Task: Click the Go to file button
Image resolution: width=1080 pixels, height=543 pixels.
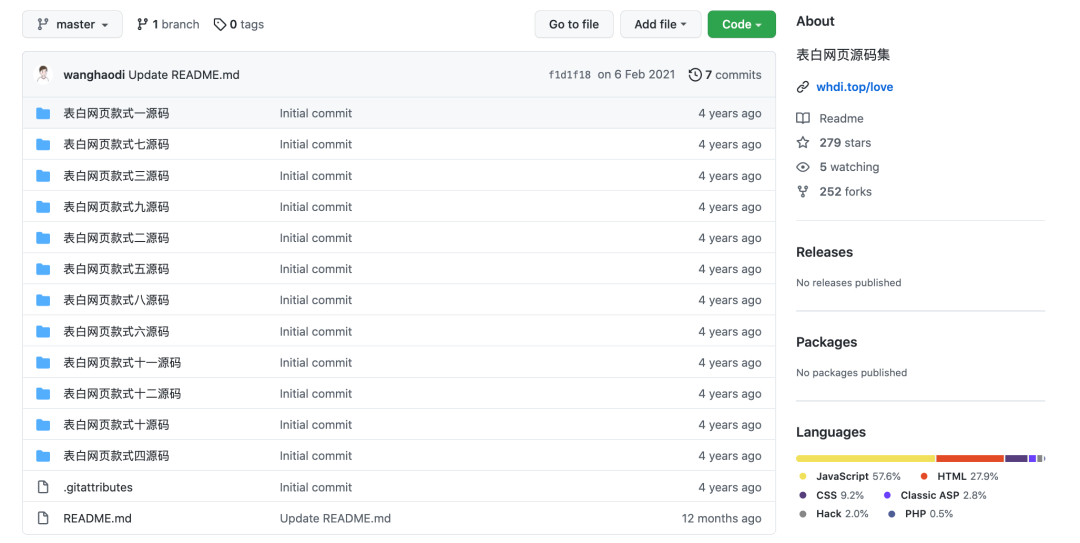Action: point(574,24)
